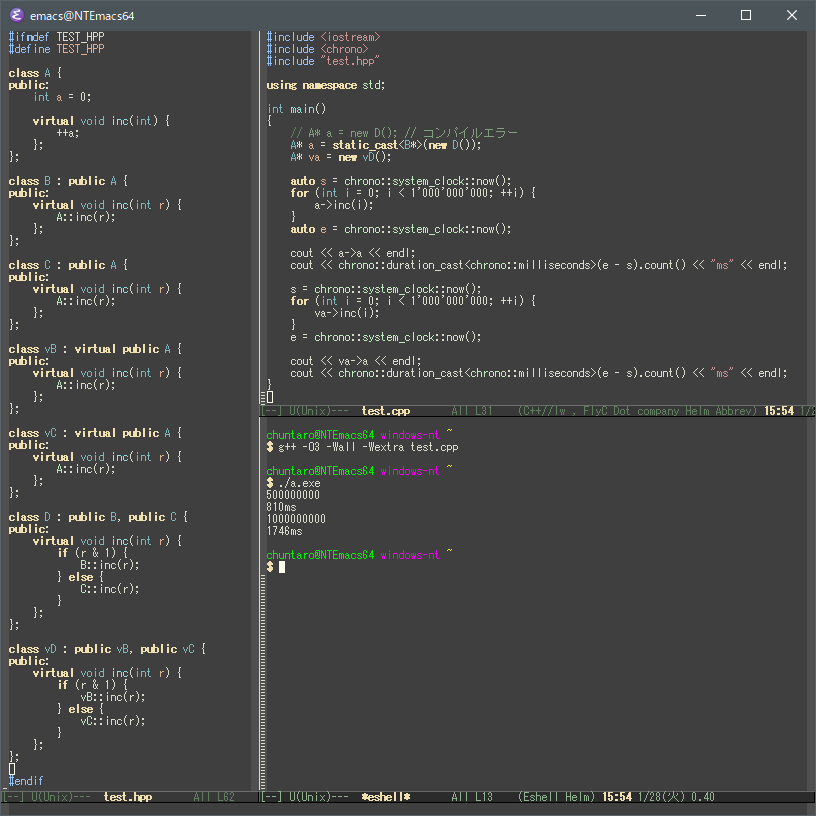Click the Emacs icon in title bar

17,15
